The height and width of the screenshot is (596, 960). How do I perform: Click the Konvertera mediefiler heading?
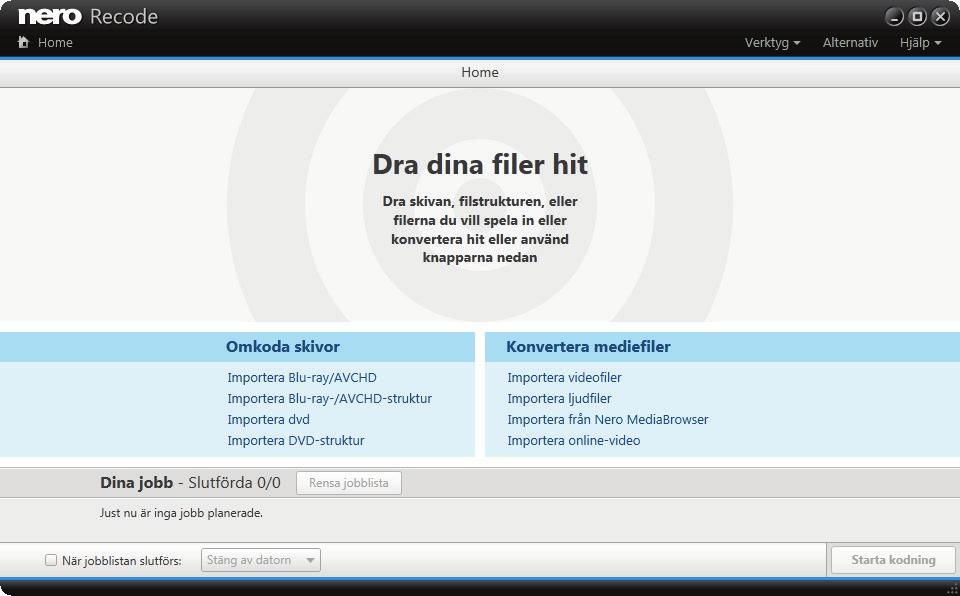click(588, 347)
